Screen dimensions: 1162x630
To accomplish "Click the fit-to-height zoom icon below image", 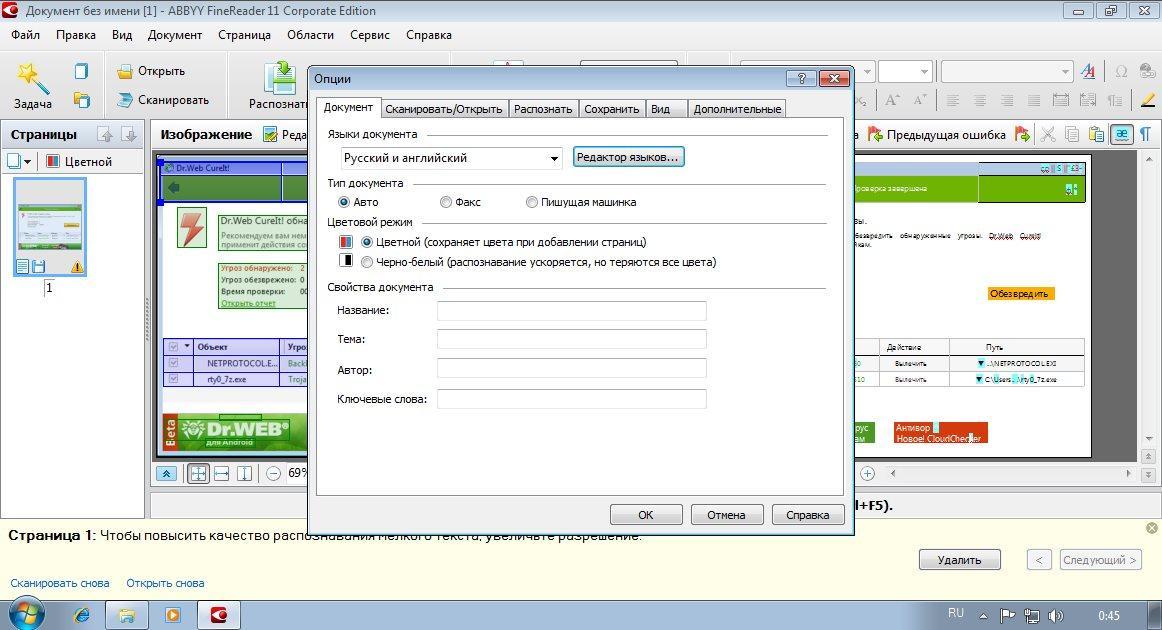I will tap(245, 474).
